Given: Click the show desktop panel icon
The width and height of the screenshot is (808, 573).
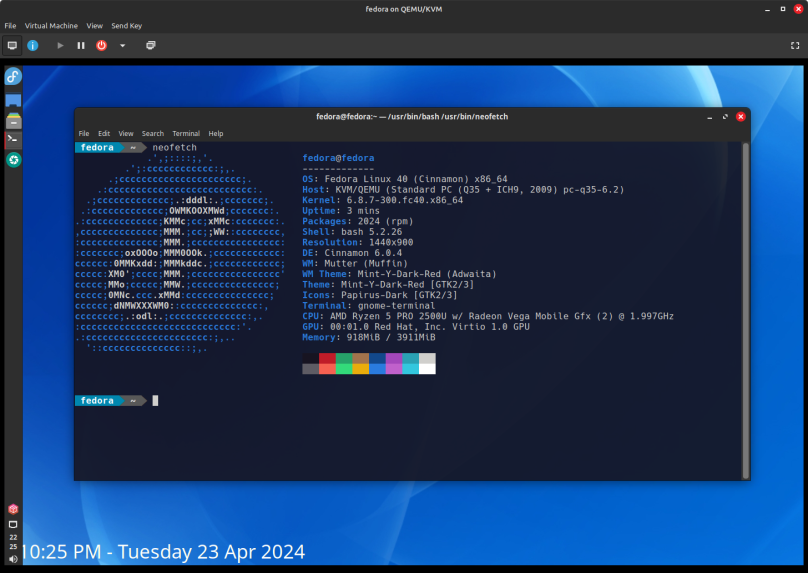Looking at the screenshot, I should coord(13,100).
